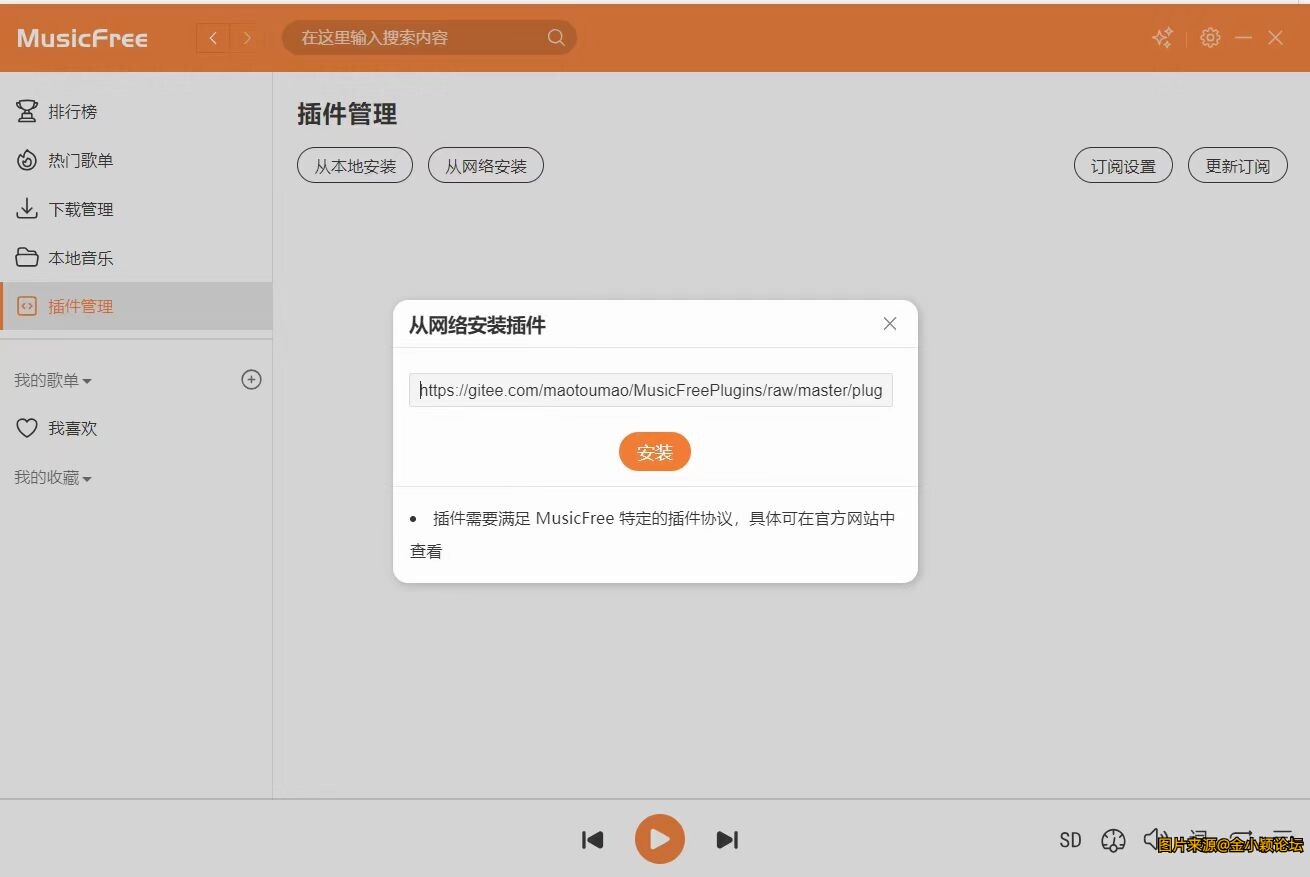Open the playback speed gauge icon
1310x877 pixels.
[x=1113, y=840]
